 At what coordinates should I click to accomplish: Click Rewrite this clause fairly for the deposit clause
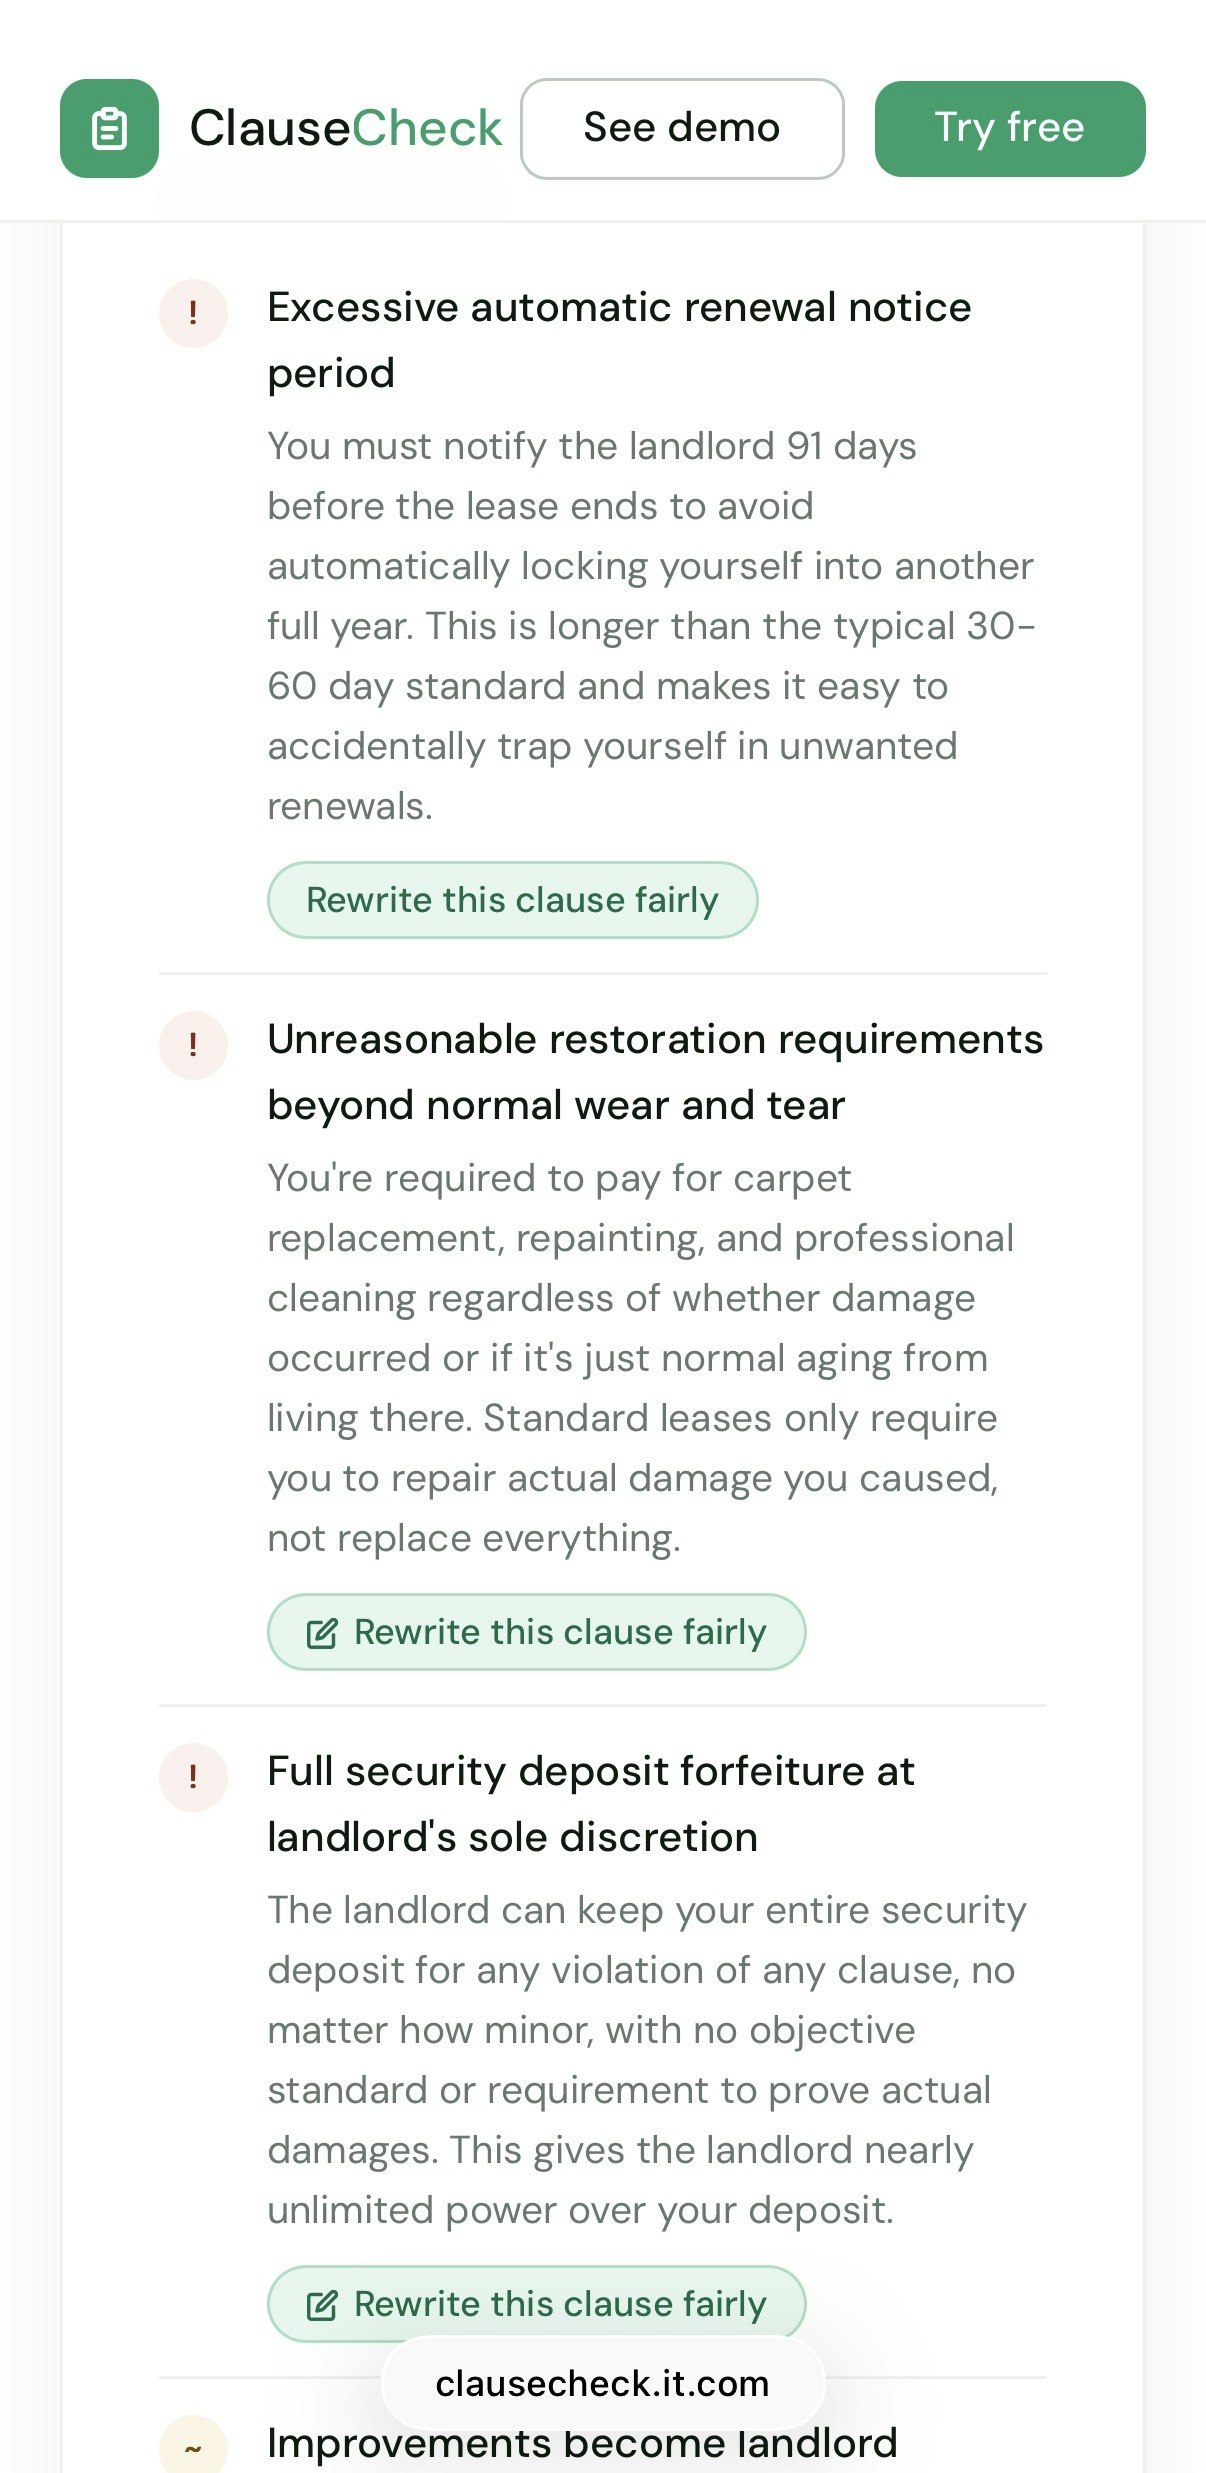click(536, 2303)
